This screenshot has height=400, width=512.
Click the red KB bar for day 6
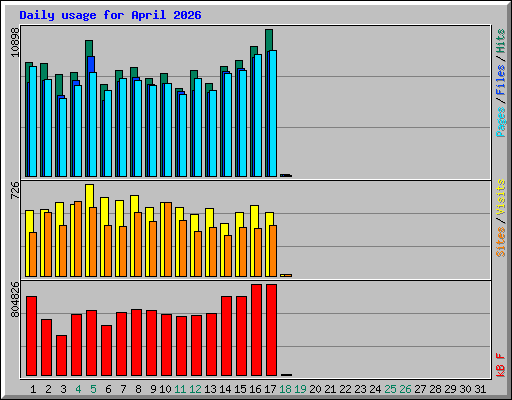[x=106, y=350]
